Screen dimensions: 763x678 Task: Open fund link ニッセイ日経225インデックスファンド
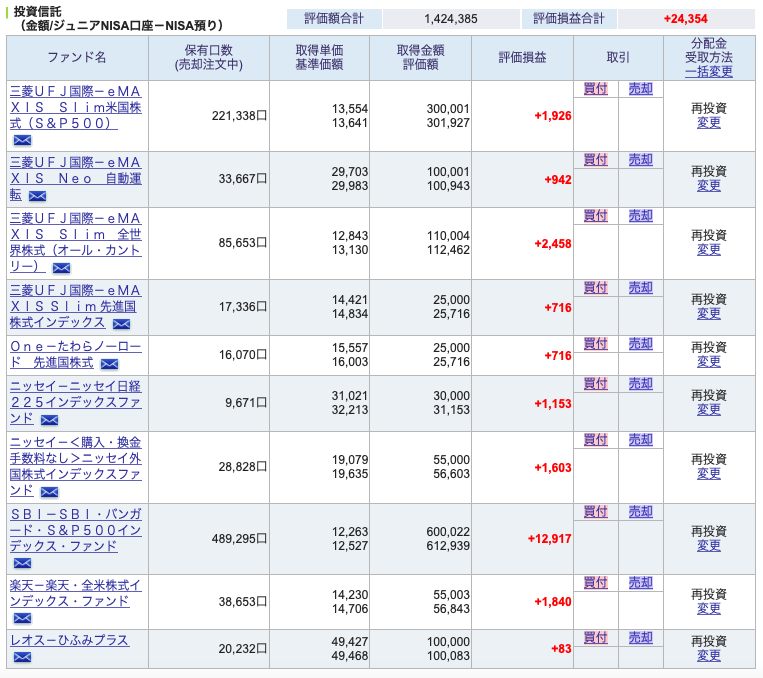point(75,402)
